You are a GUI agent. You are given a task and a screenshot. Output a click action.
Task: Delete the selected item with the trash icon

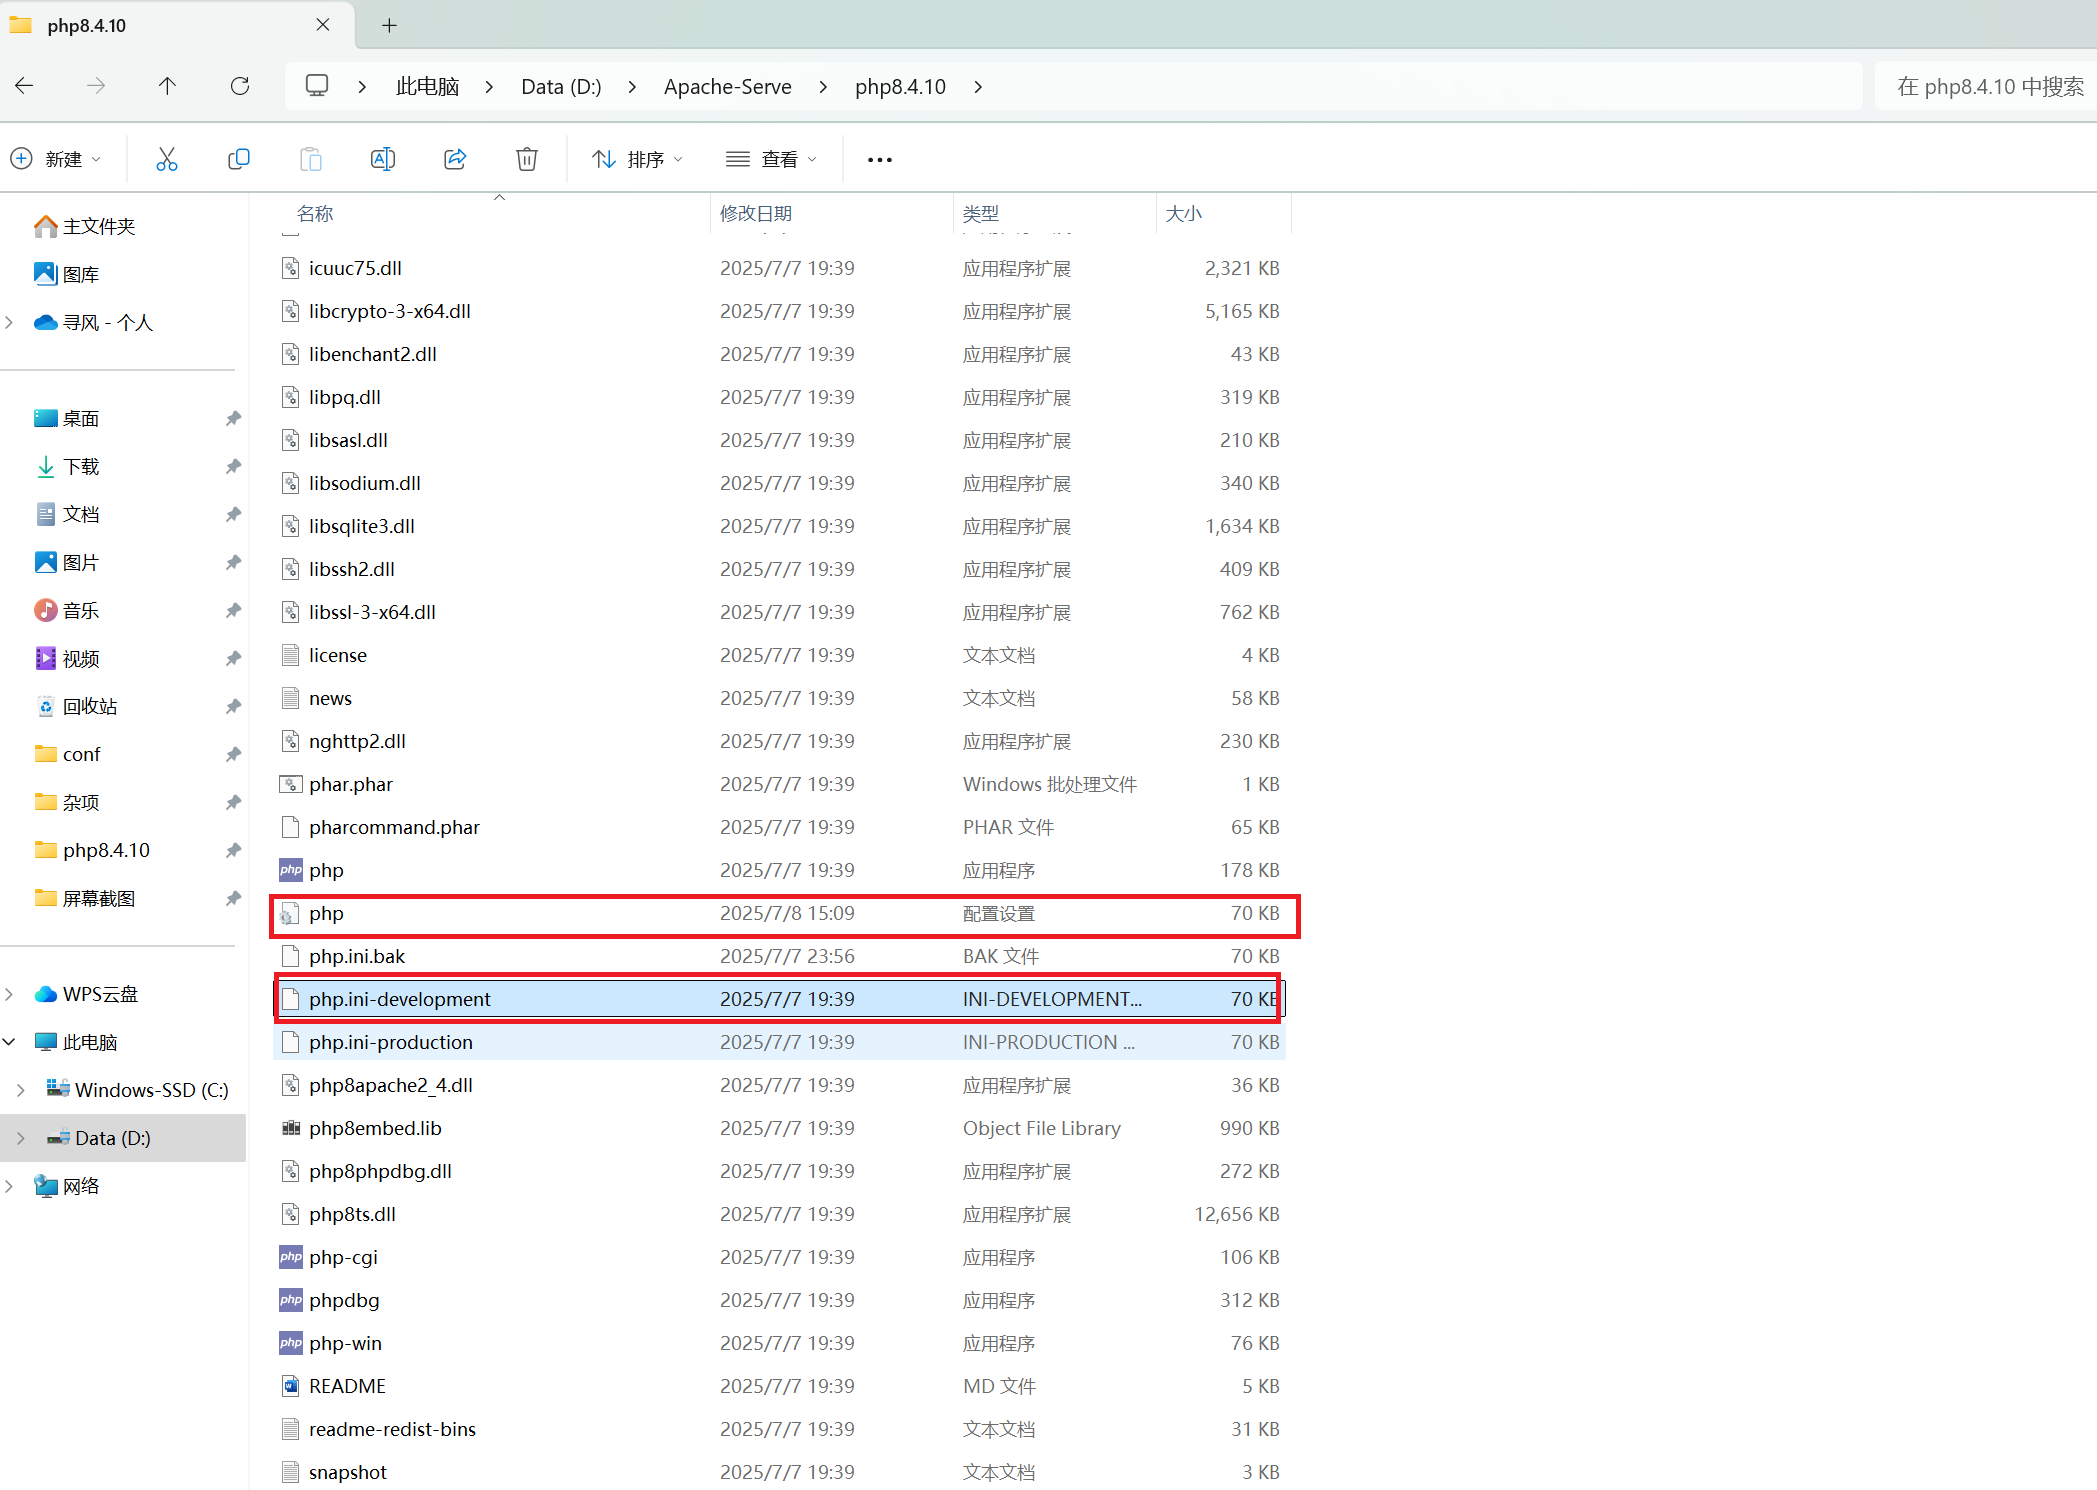click(x=527, y=158)
